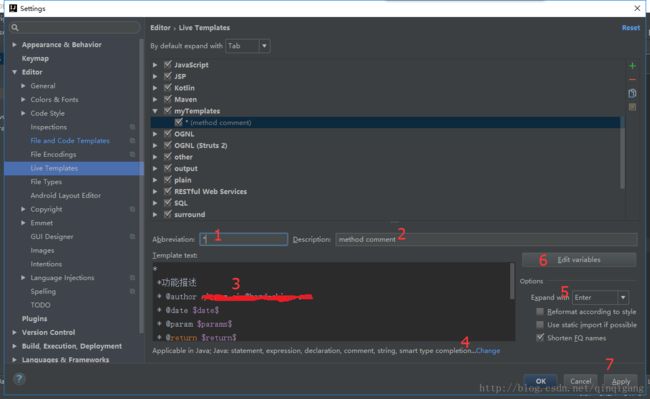Open File and Code Templates page
The height and width of the screenshot is (399, 650).
point(70,140)
